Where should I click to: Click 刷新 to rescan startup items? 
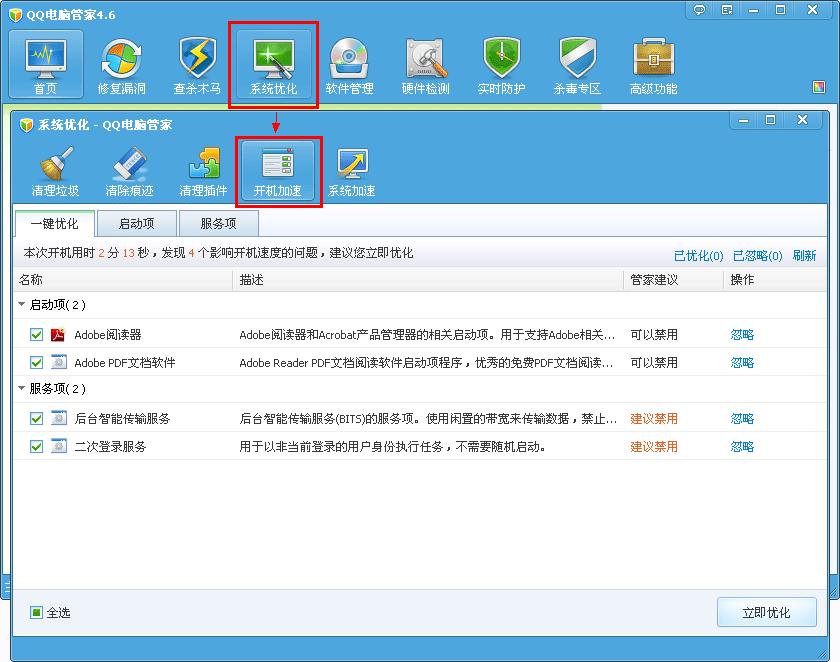[805, 255]
